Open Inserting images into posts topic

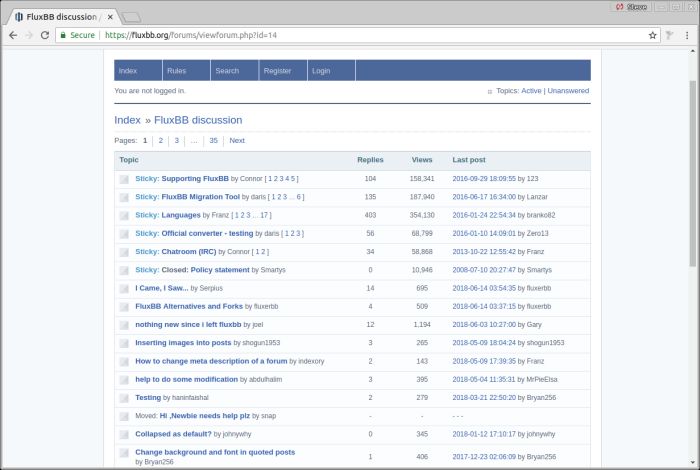183,343
